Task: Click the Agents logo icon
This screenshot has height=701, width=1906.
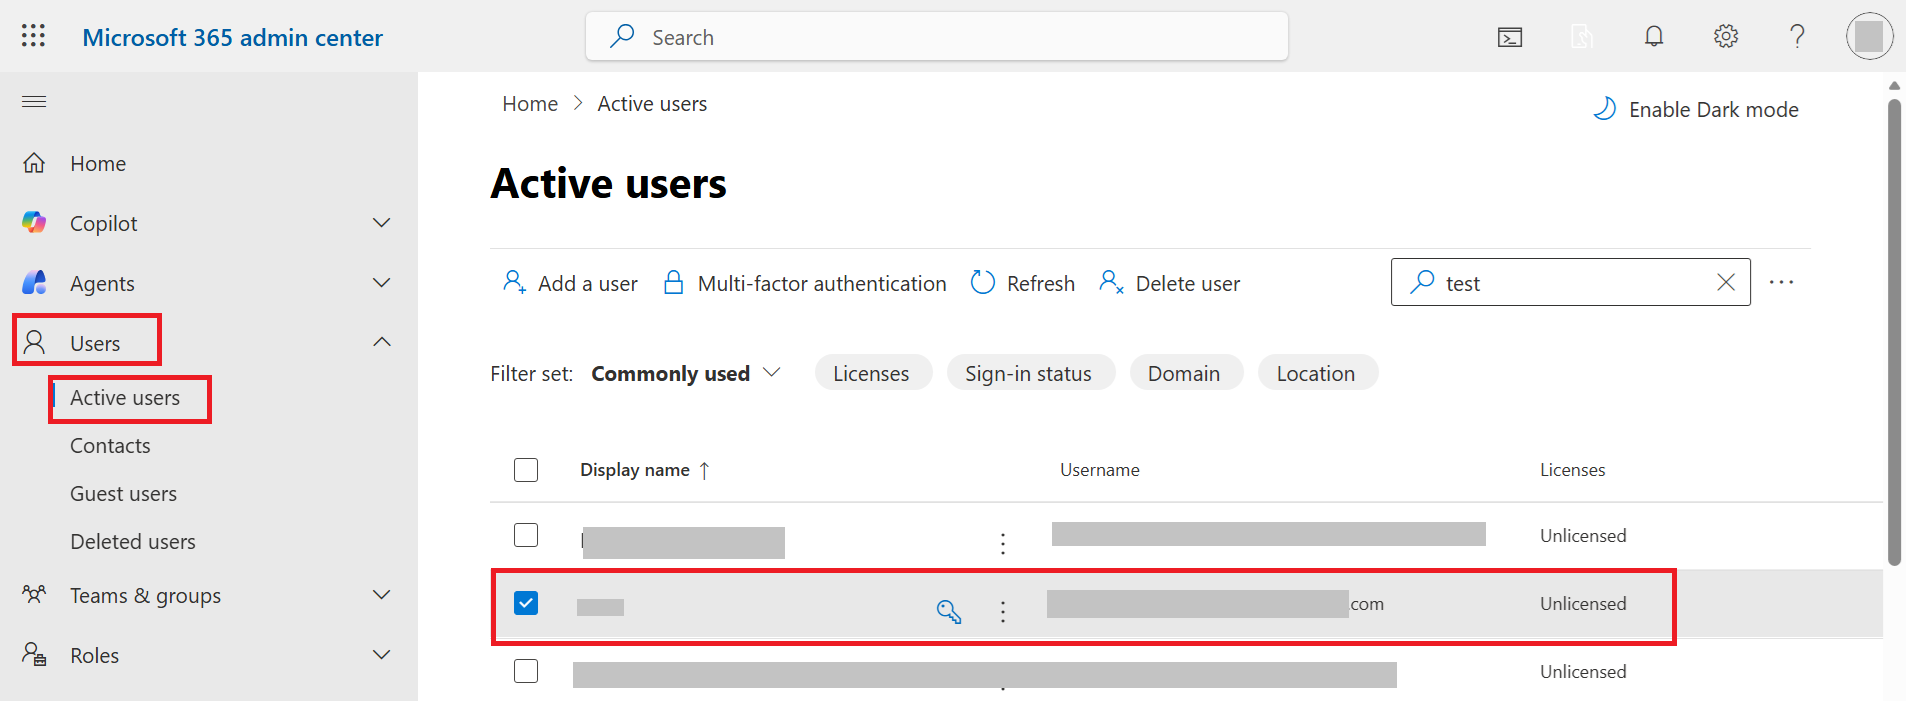Action: click(34, 283)
